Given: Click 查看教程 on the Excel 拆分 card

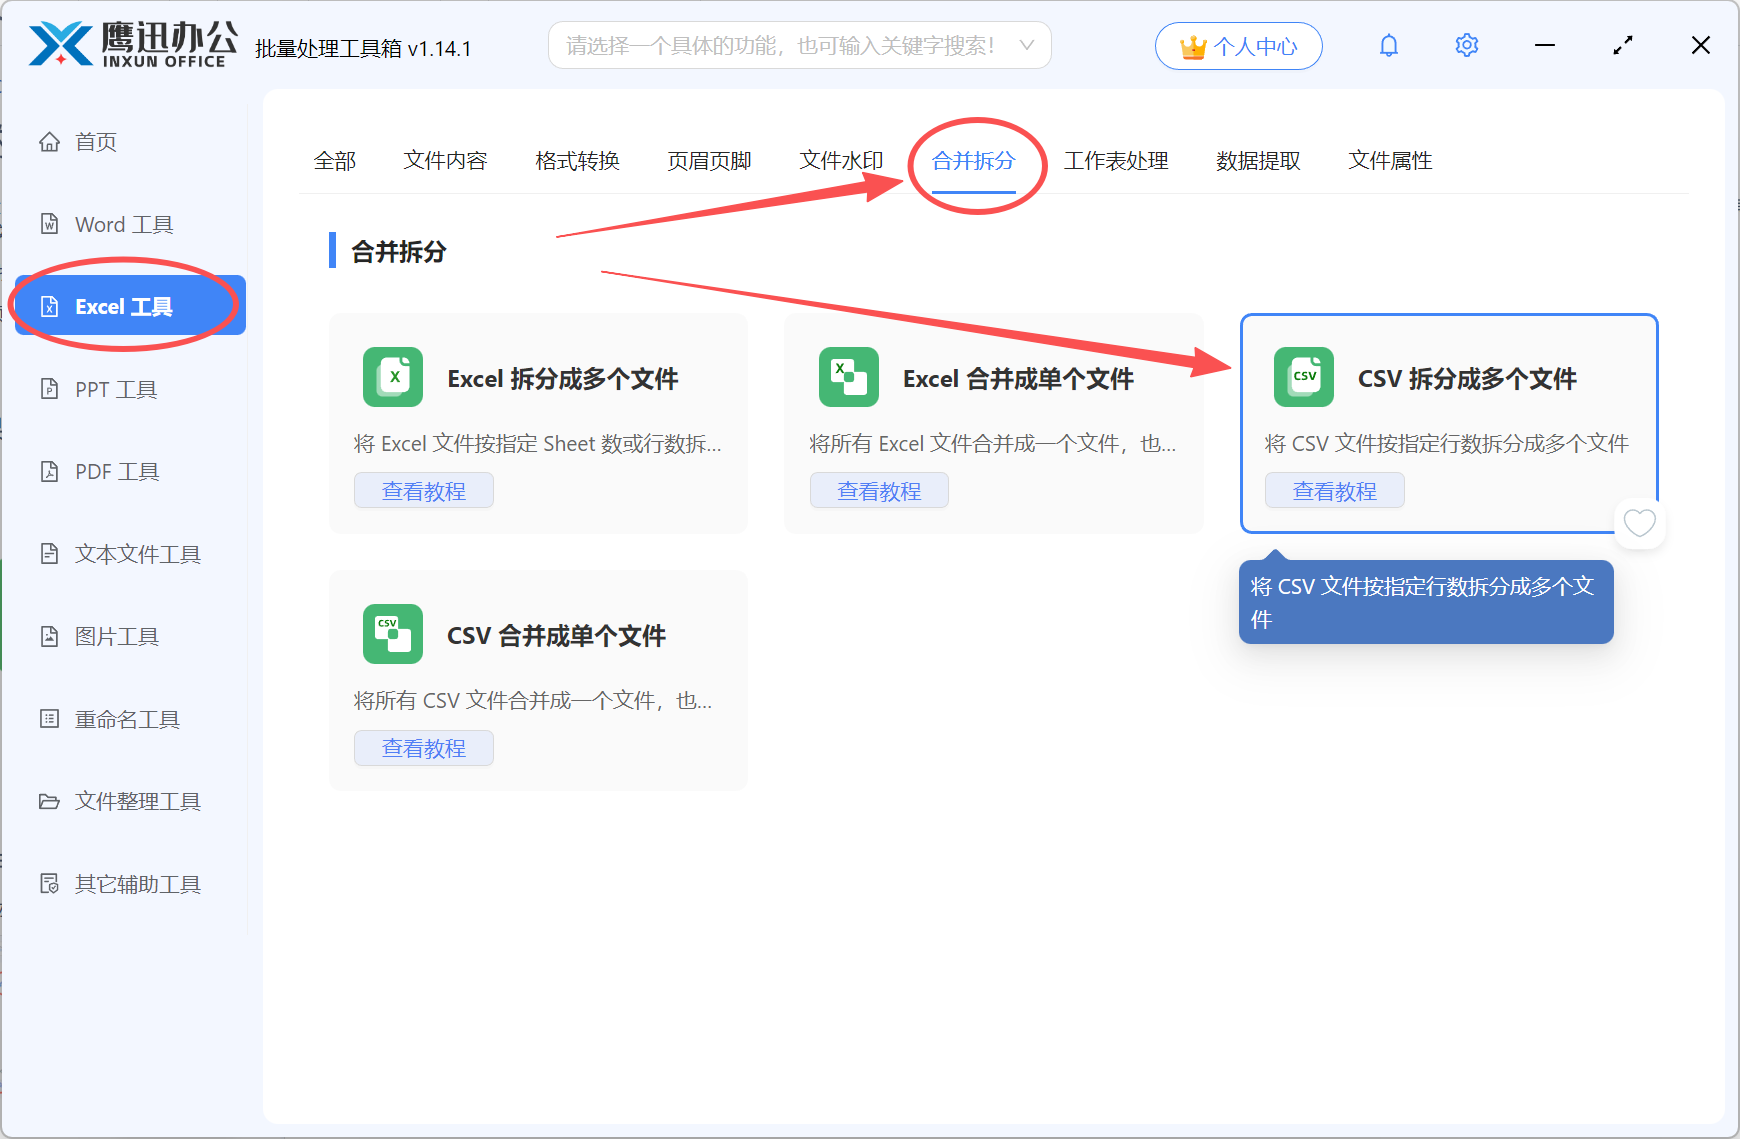Looking at the screenshot, I should point(423,490).
